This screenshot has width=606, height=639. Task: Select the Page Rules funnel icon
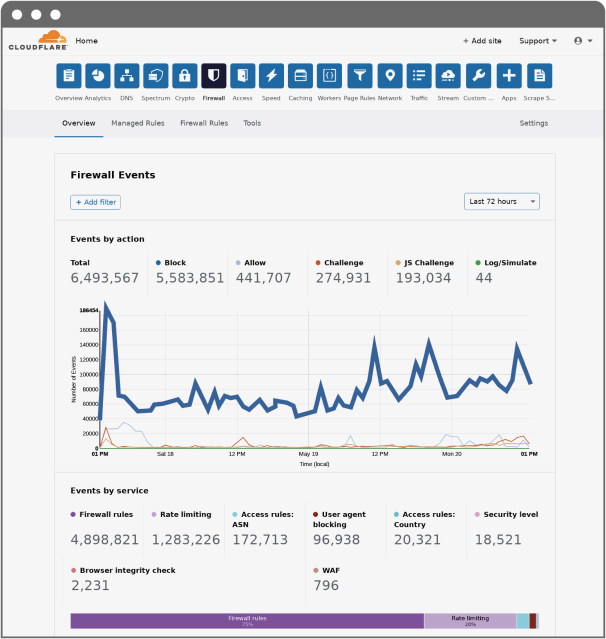click(359, 76)
